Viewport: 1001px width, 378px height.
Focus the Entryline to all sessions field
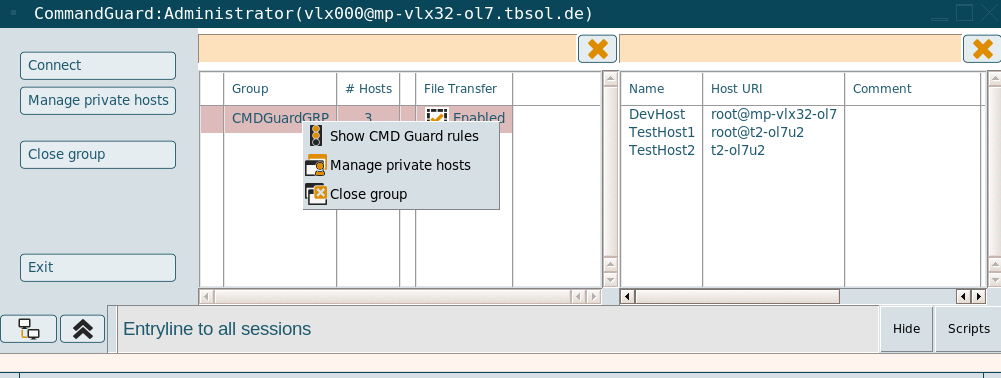[498, 329]
